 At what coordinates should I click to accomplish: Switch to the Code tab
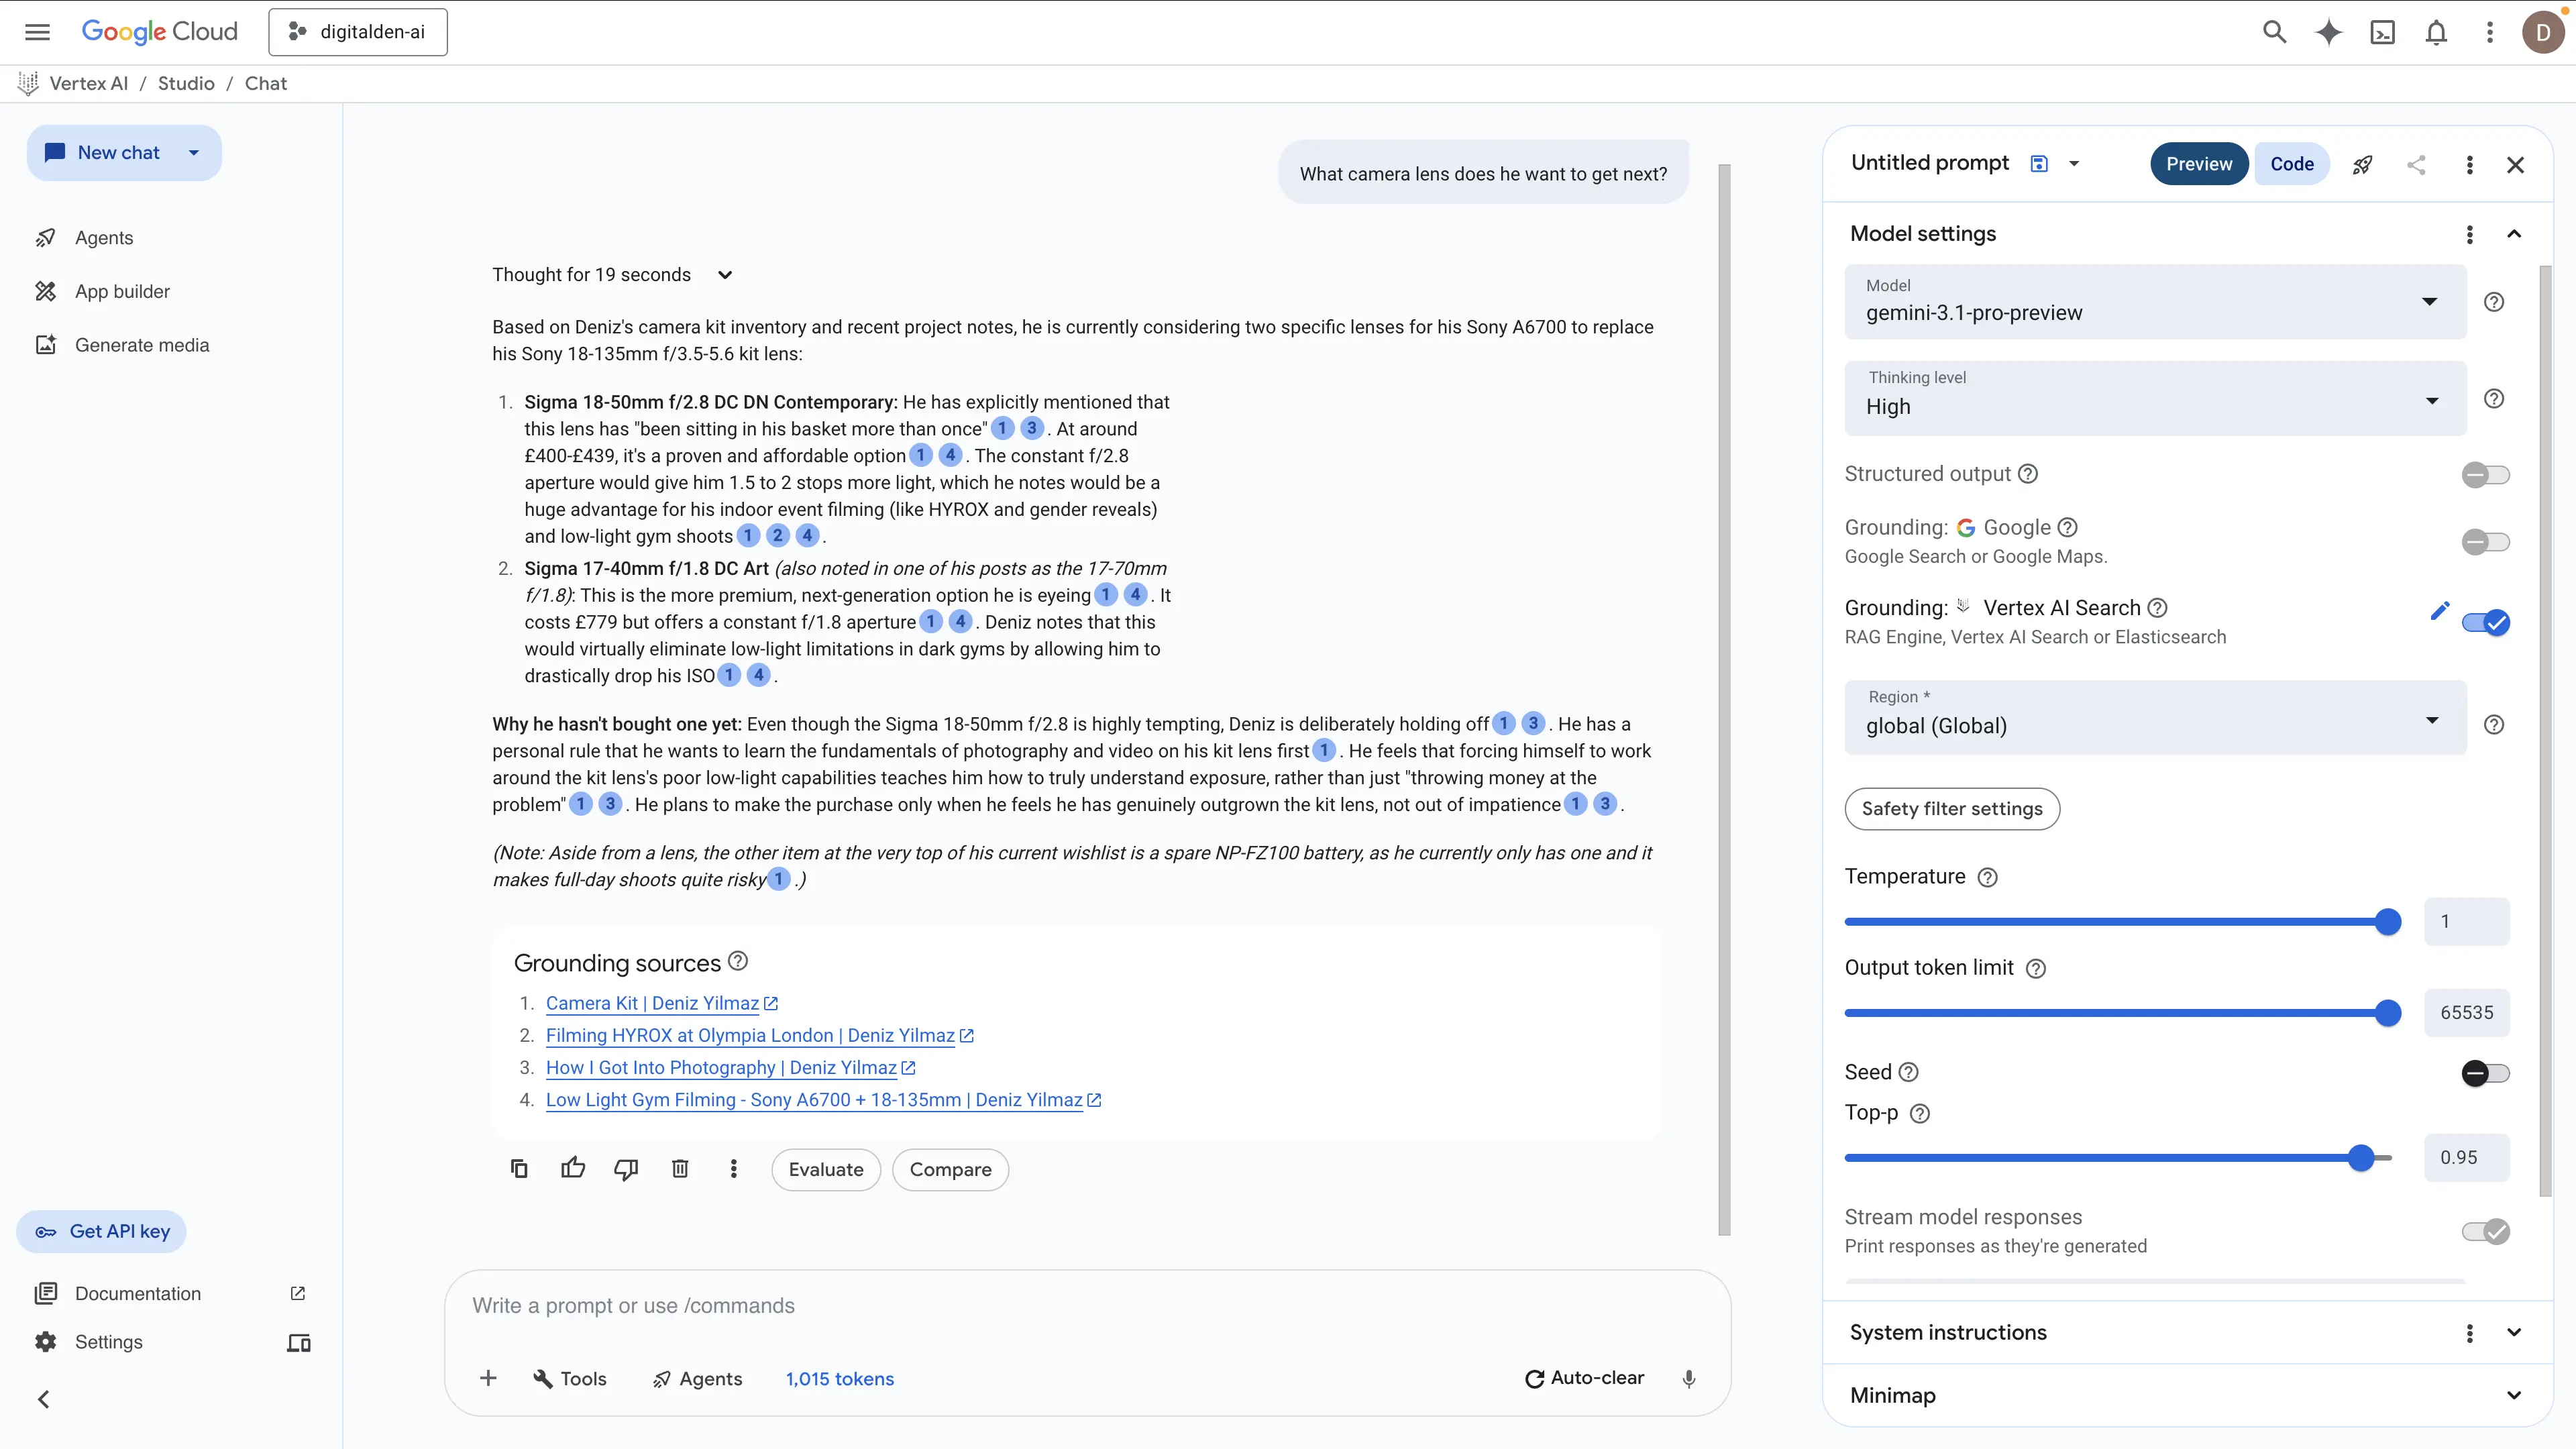(x=2291, y=164)
